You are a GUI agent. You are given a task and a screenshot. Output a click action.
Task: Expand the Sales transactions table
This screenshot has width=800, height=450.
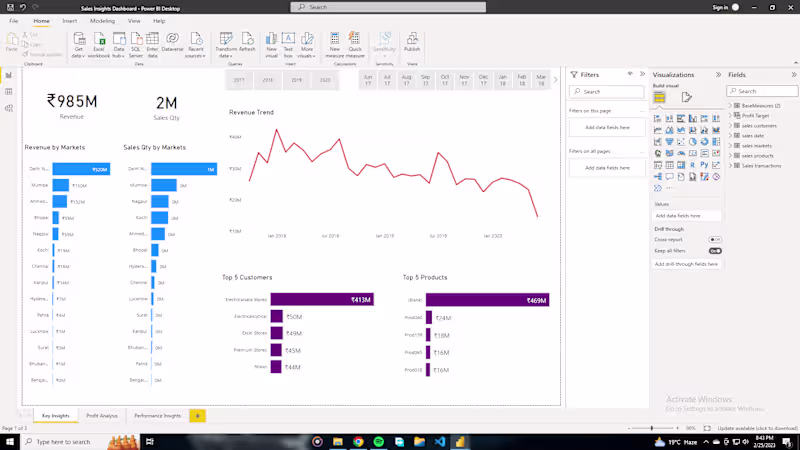tap(731, 166)
